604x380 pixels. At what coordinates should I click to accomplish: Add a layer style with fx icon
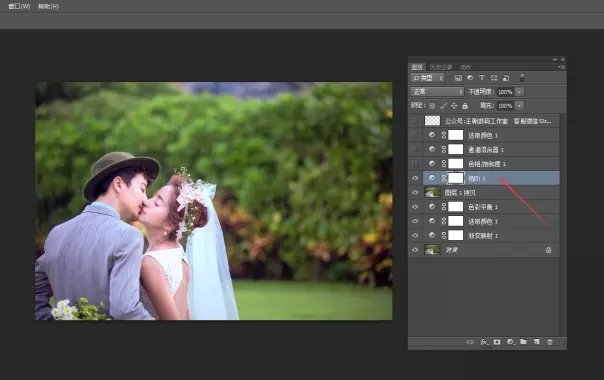point(484,342)
